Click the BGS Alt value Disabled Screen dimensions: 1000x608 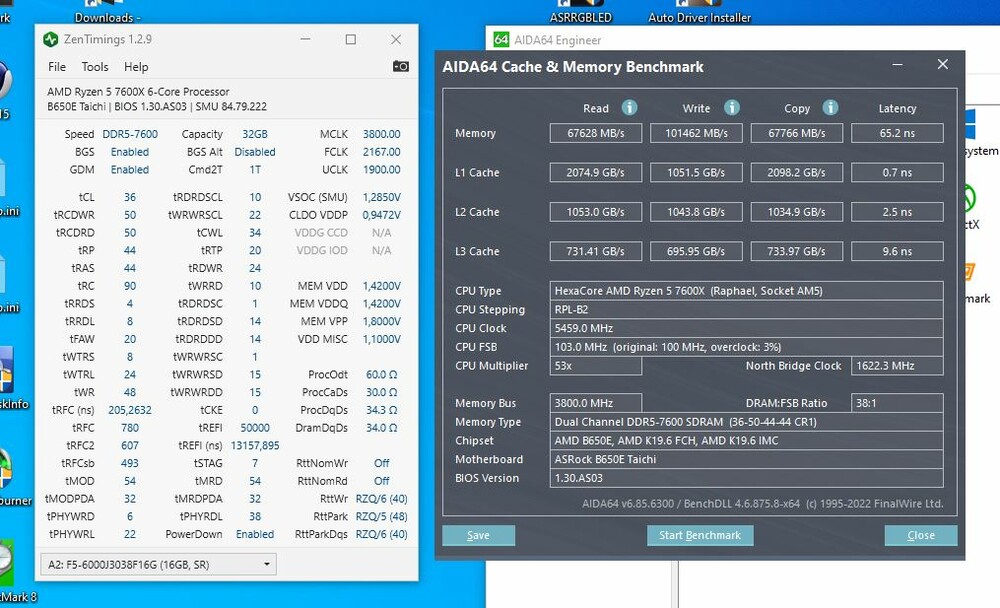[x=254, y=152]
